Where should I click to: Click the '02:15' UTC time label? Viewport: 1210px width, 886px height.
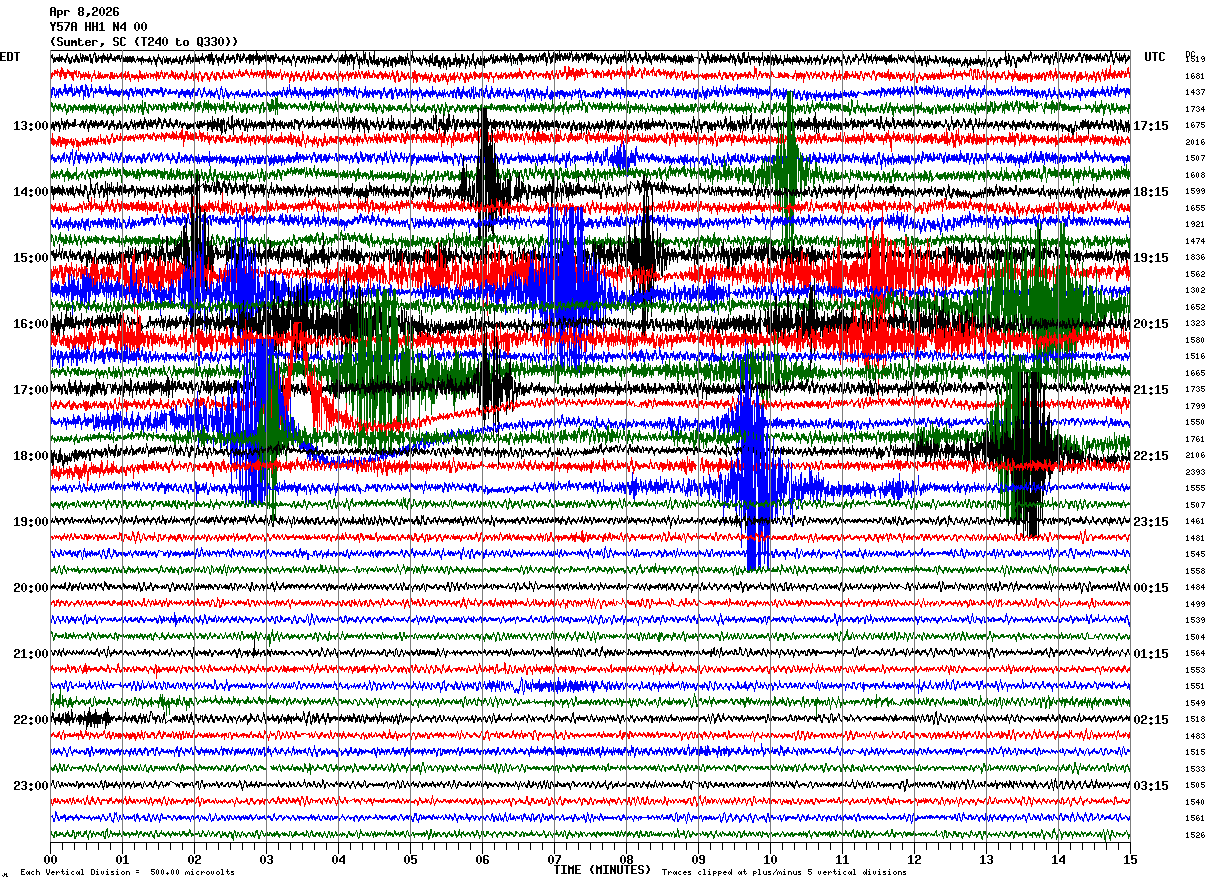[1151, 720]
